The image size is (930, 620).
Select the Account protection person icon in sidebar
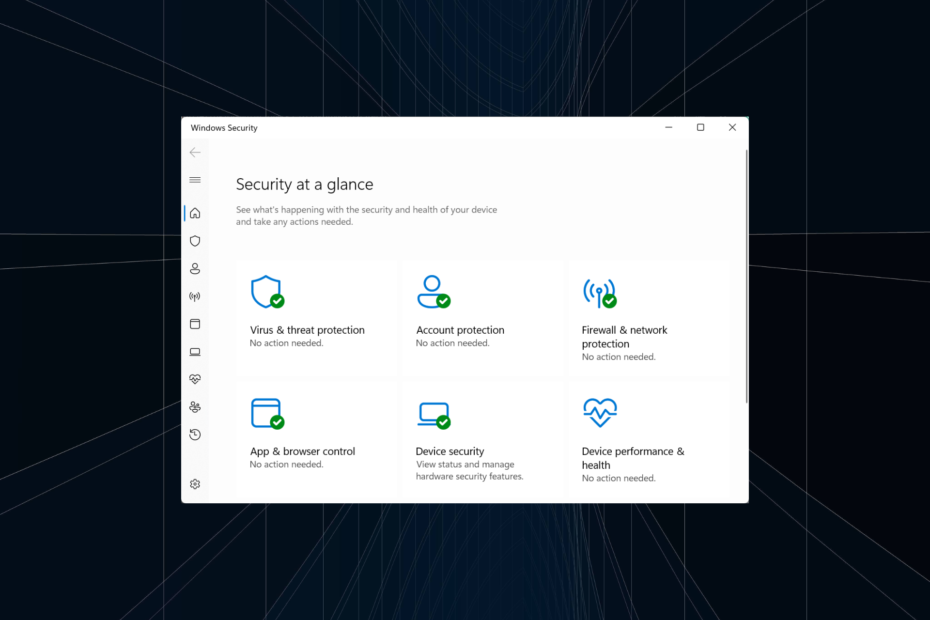[x=195, y=268]
